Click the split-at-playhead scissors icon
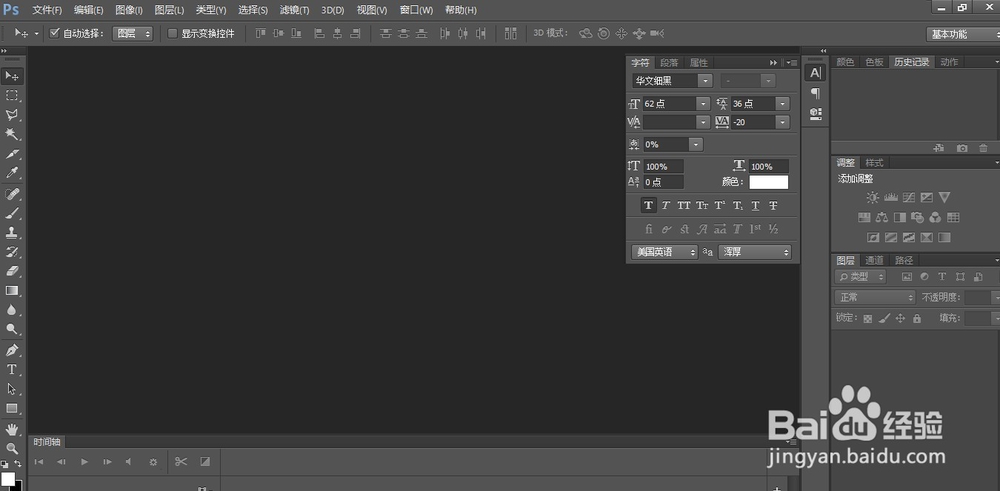1000x491 pixels. (181, 461)
